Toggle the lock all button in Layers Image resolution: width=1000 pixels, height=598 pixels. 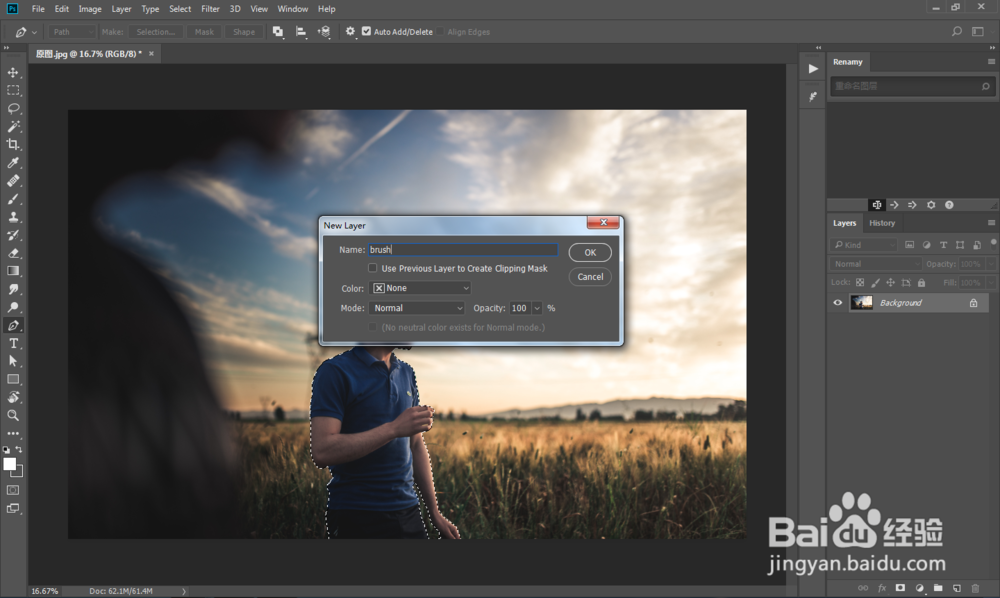point(921,282)
